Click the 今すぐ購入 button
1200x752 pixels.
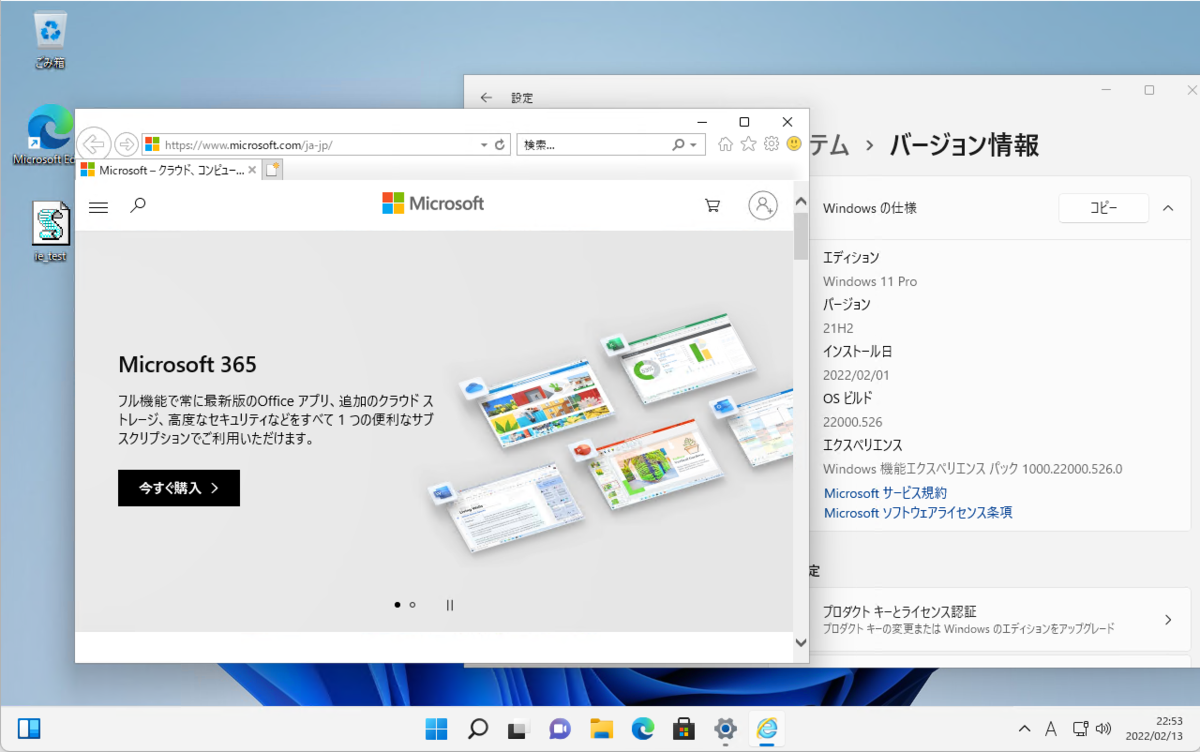[x=179, y=488]
